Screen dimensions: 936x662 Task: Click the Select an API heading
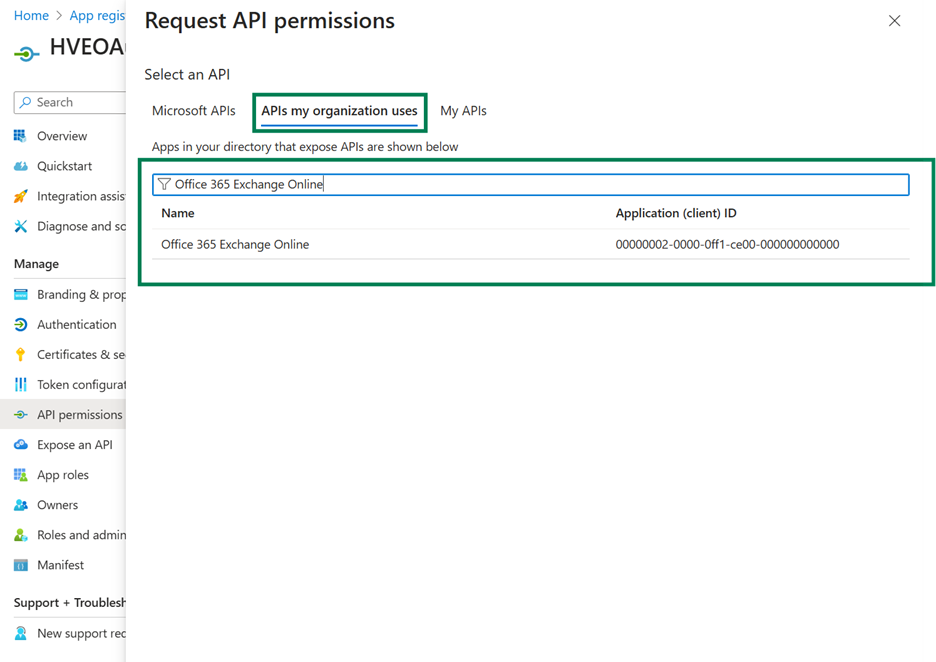187,75
